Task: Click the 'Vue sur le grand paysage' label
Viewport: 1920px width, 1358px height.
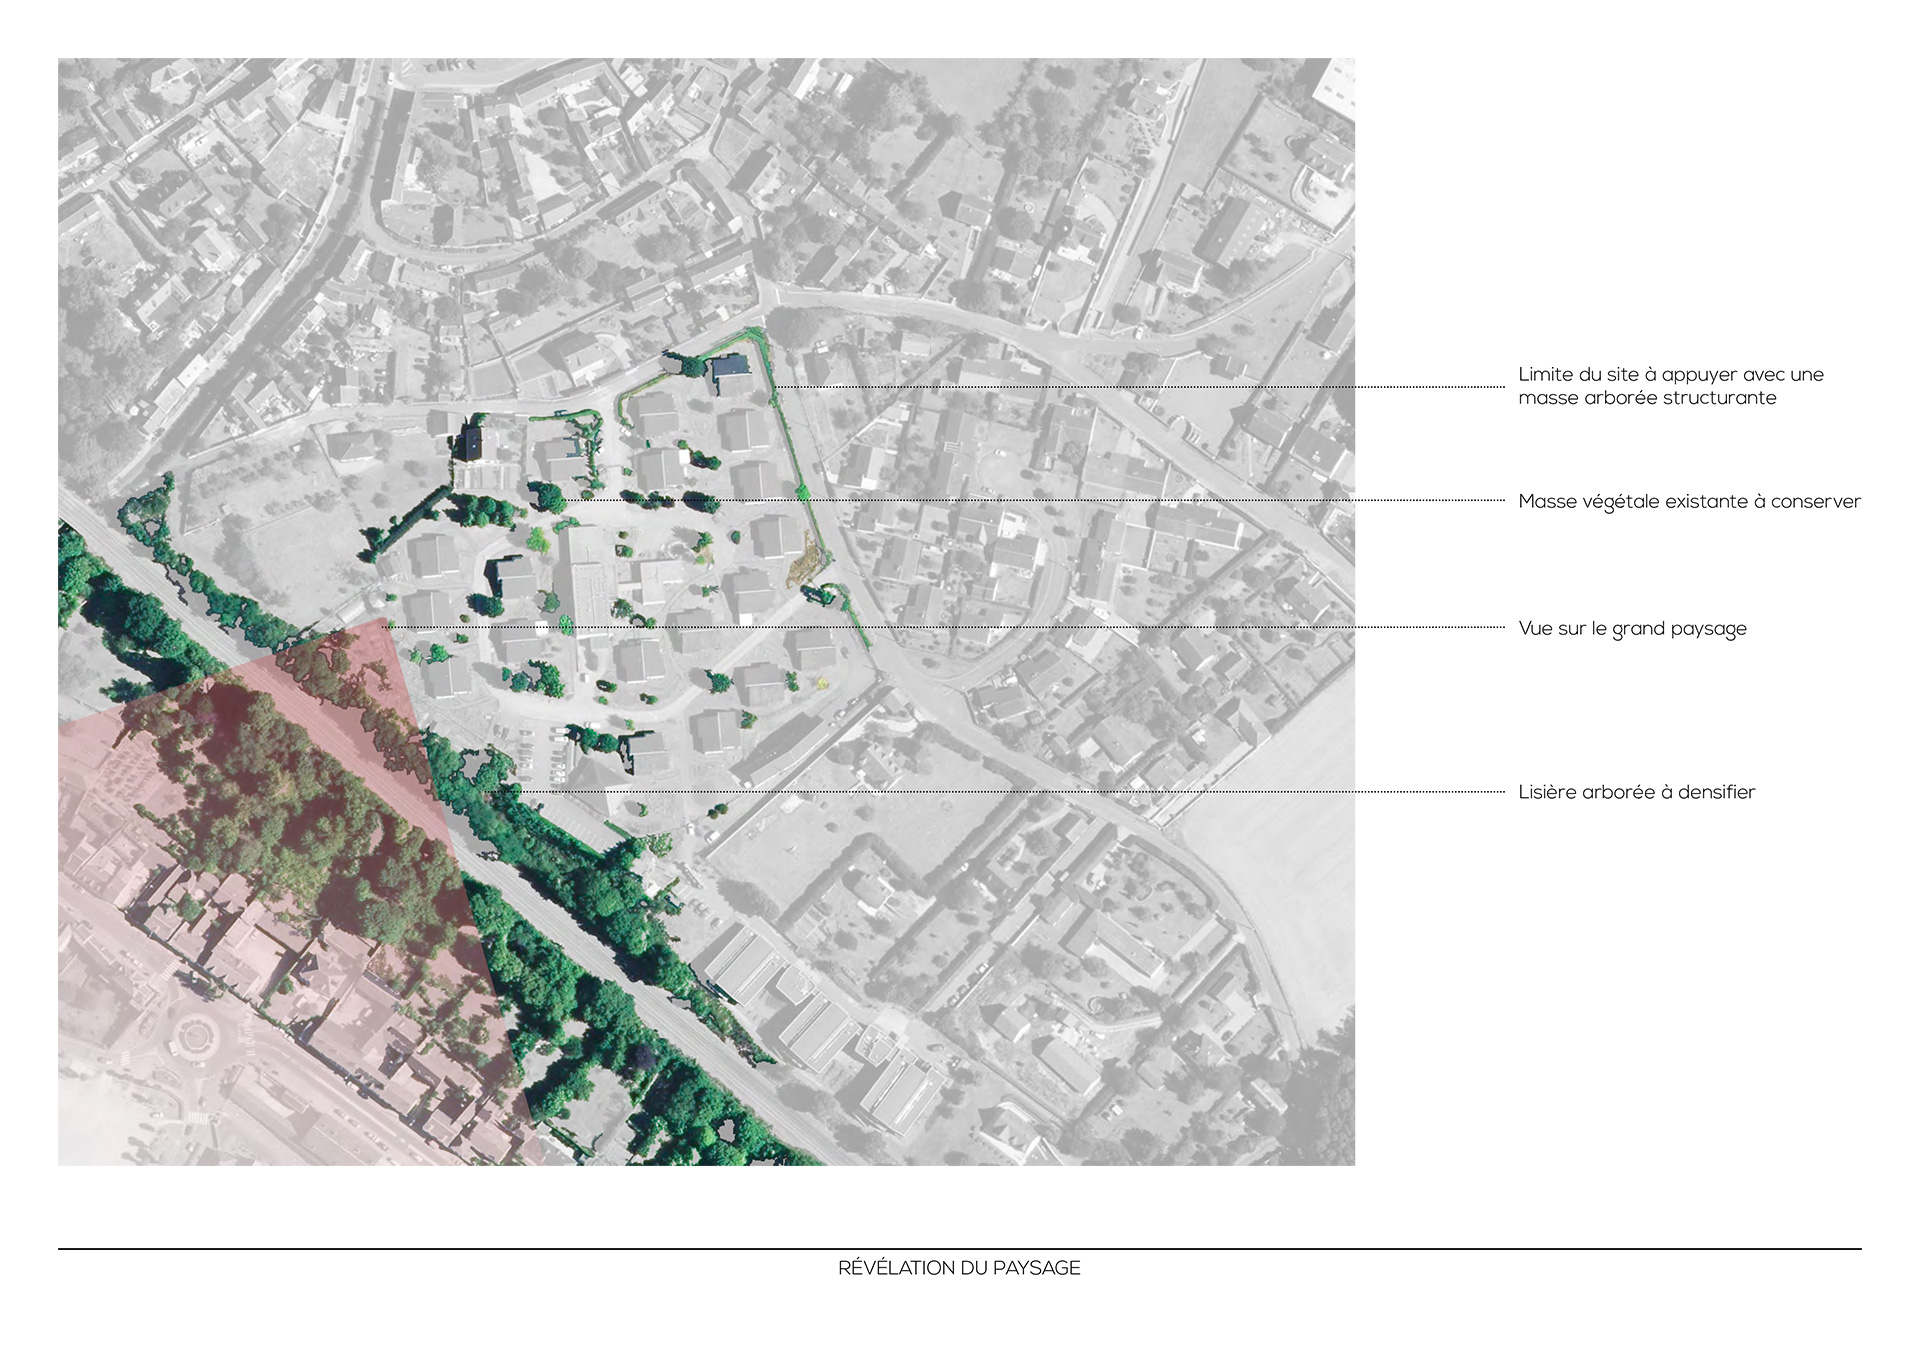Action: point(1632,629)
